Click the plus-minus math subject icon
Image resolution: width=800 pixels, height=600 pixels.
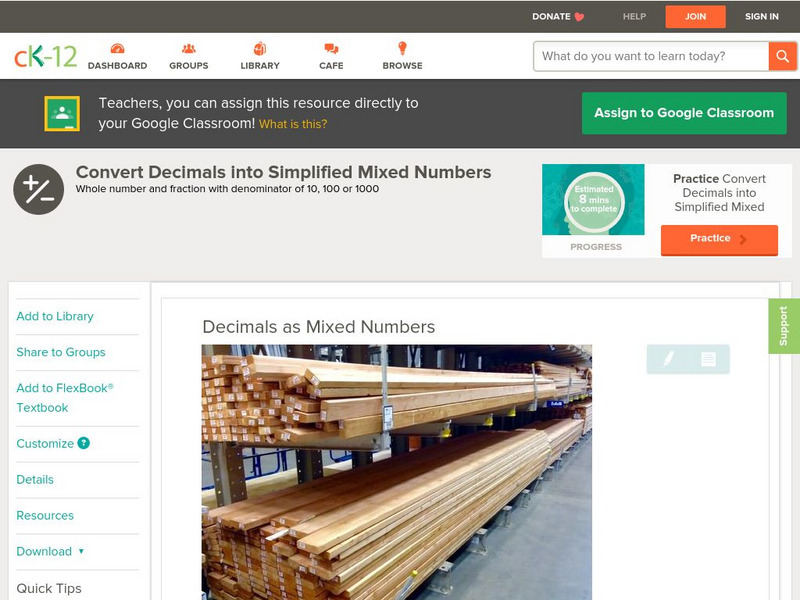point(39,189)
